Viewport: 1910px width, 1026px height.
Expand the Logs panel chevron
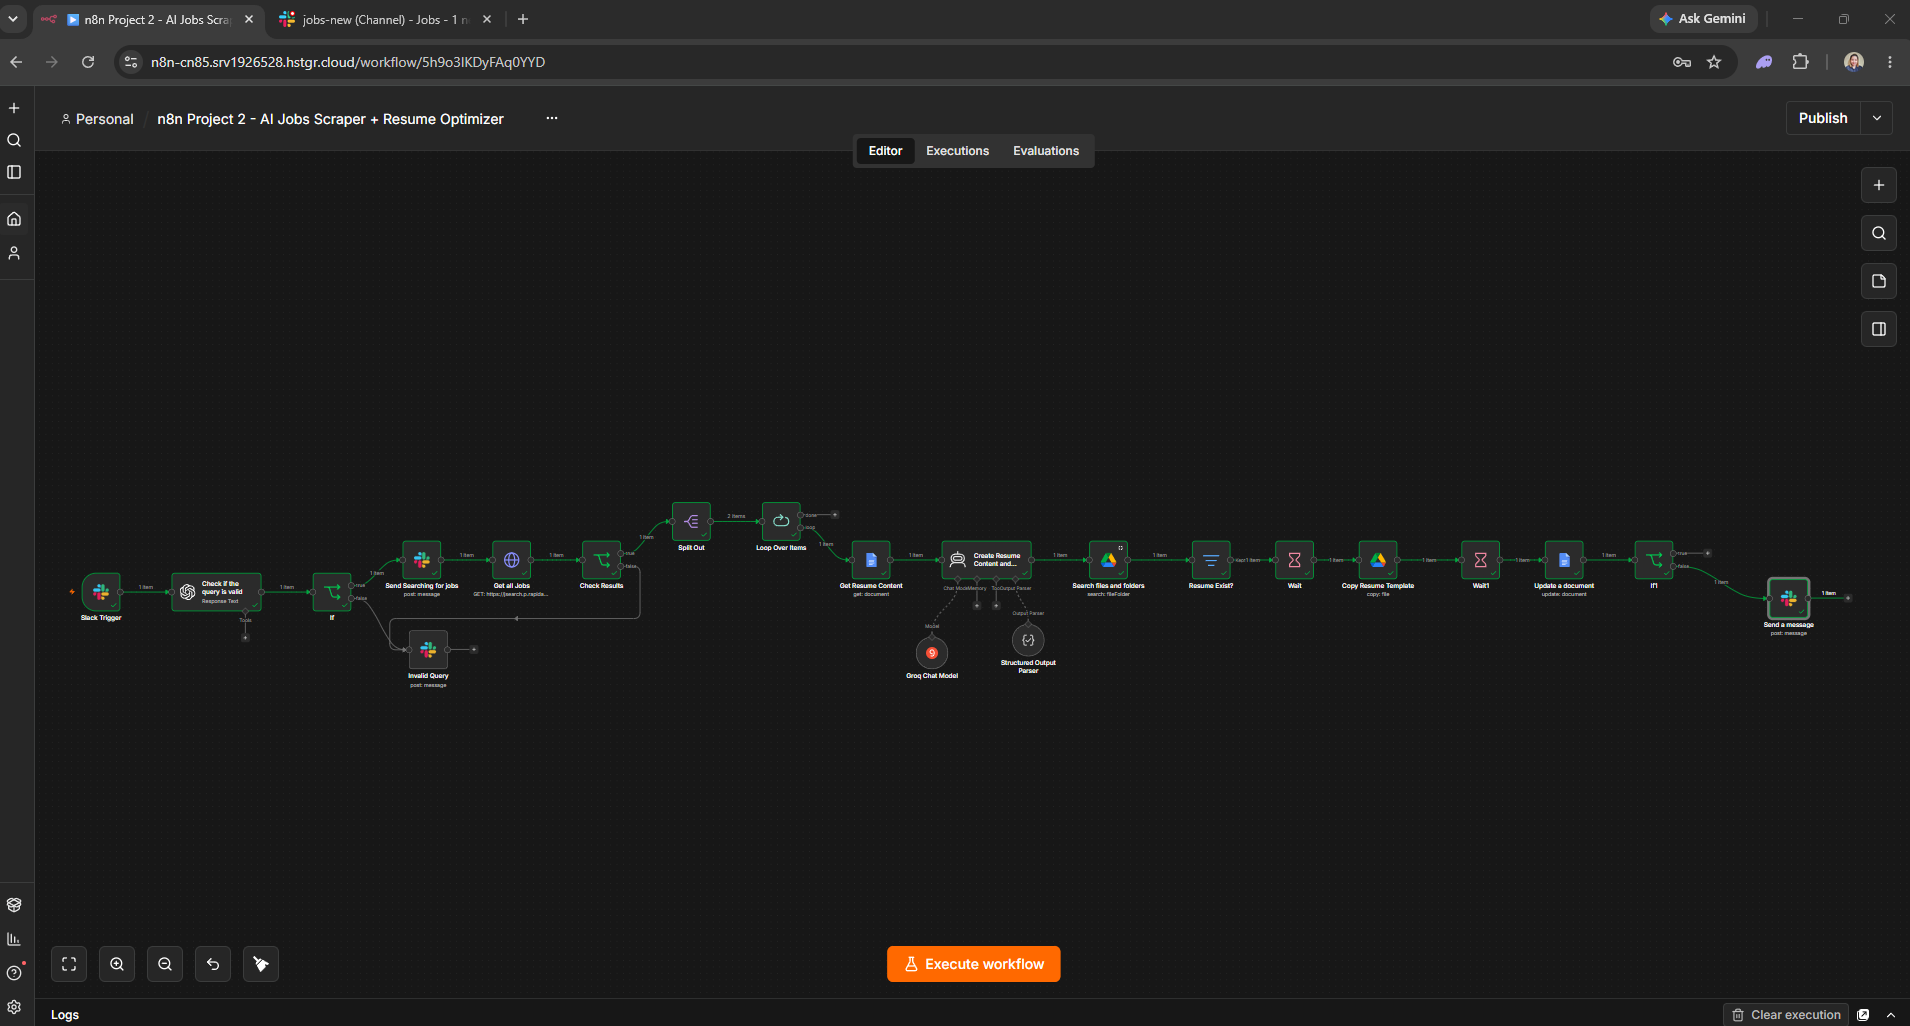(x=1890, y=1014)
